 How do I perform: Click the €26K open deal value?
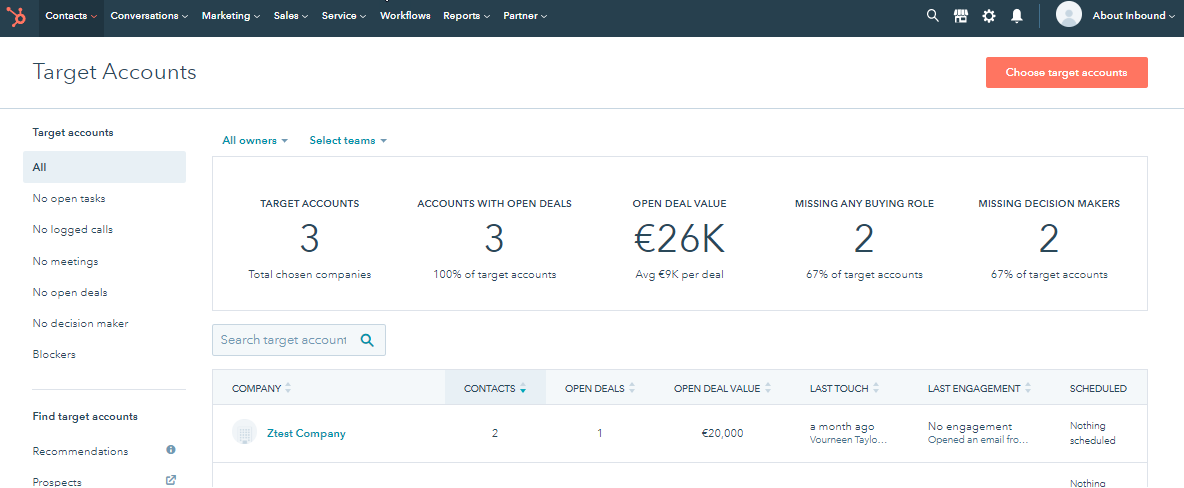point(680,239)
